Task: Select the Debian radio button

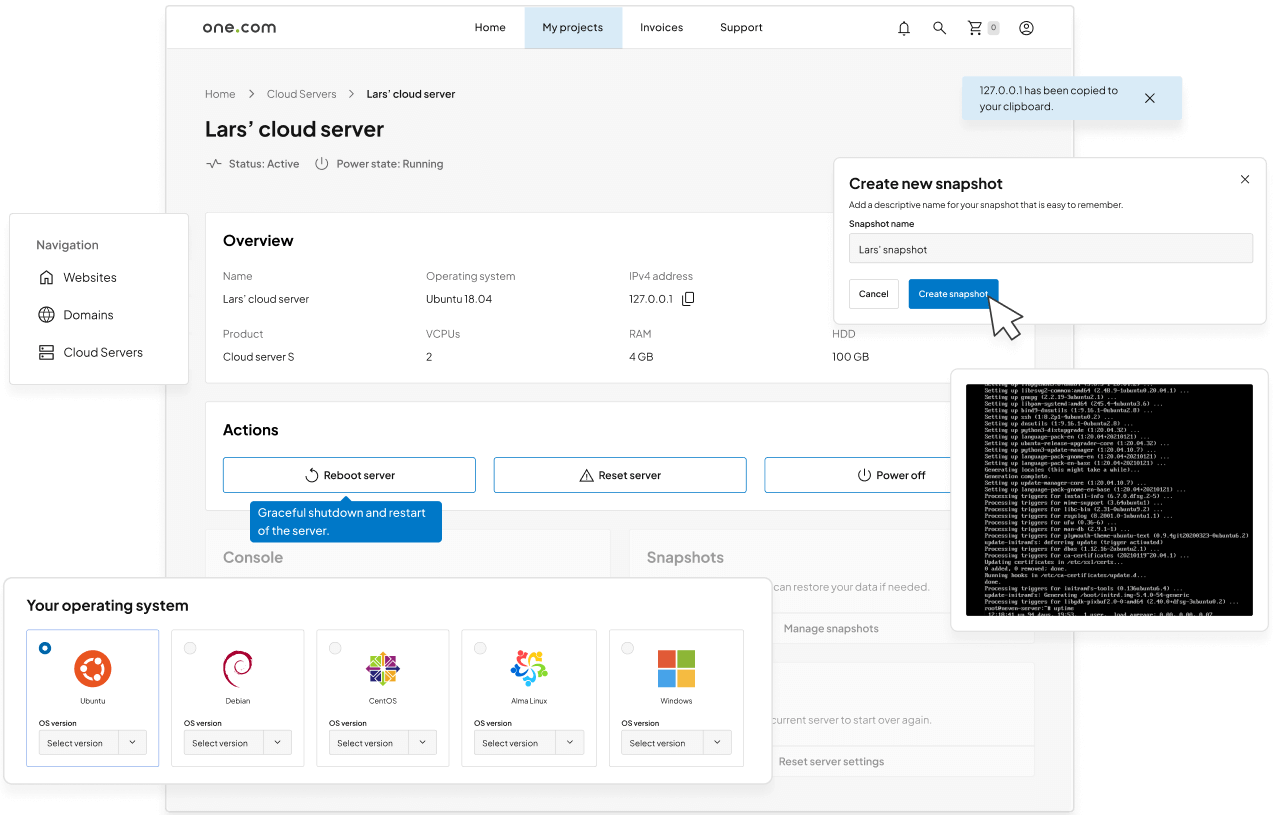Action: [x=190, y=648]
